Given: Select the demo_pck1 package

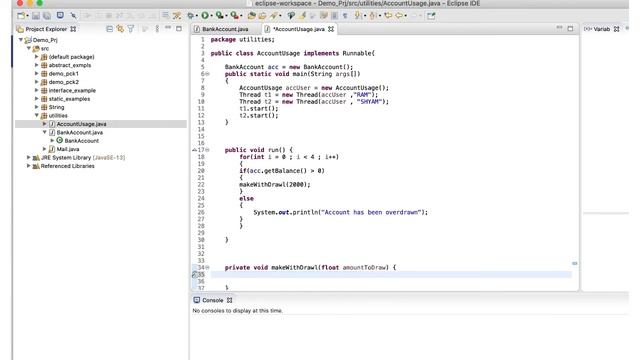Looking at the screenshot, I should pos(60,73).
